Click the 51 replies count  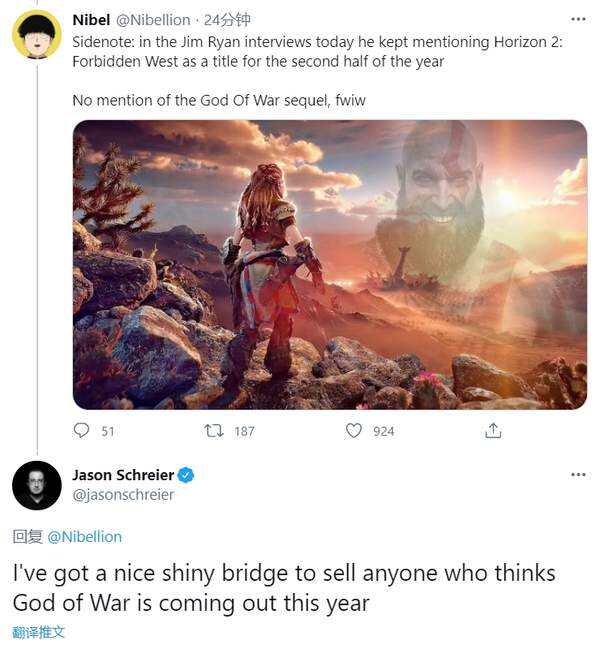[x=108, y=431]
